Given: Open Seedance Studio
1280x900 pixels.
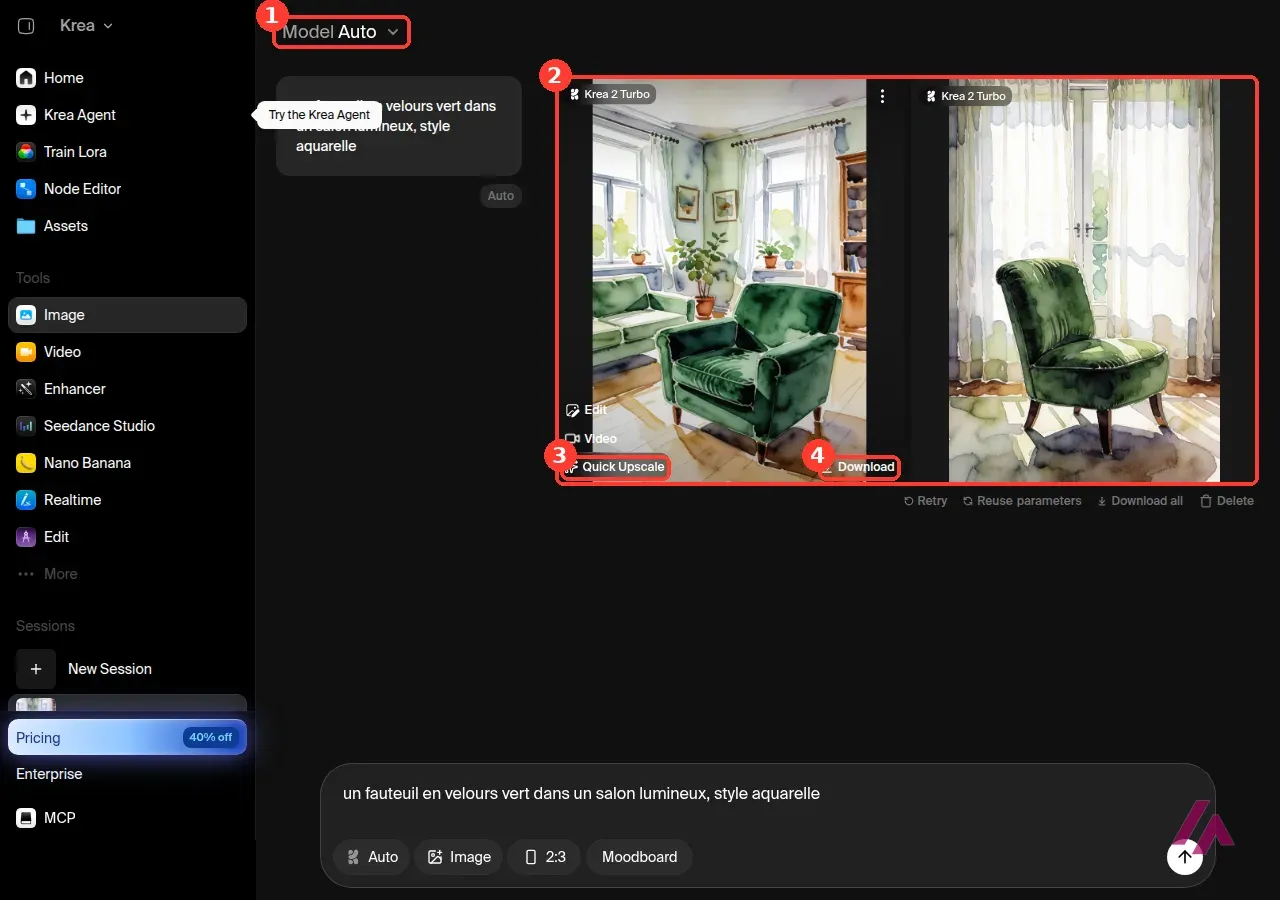Looking at the screenshot, I should point(127,426).
